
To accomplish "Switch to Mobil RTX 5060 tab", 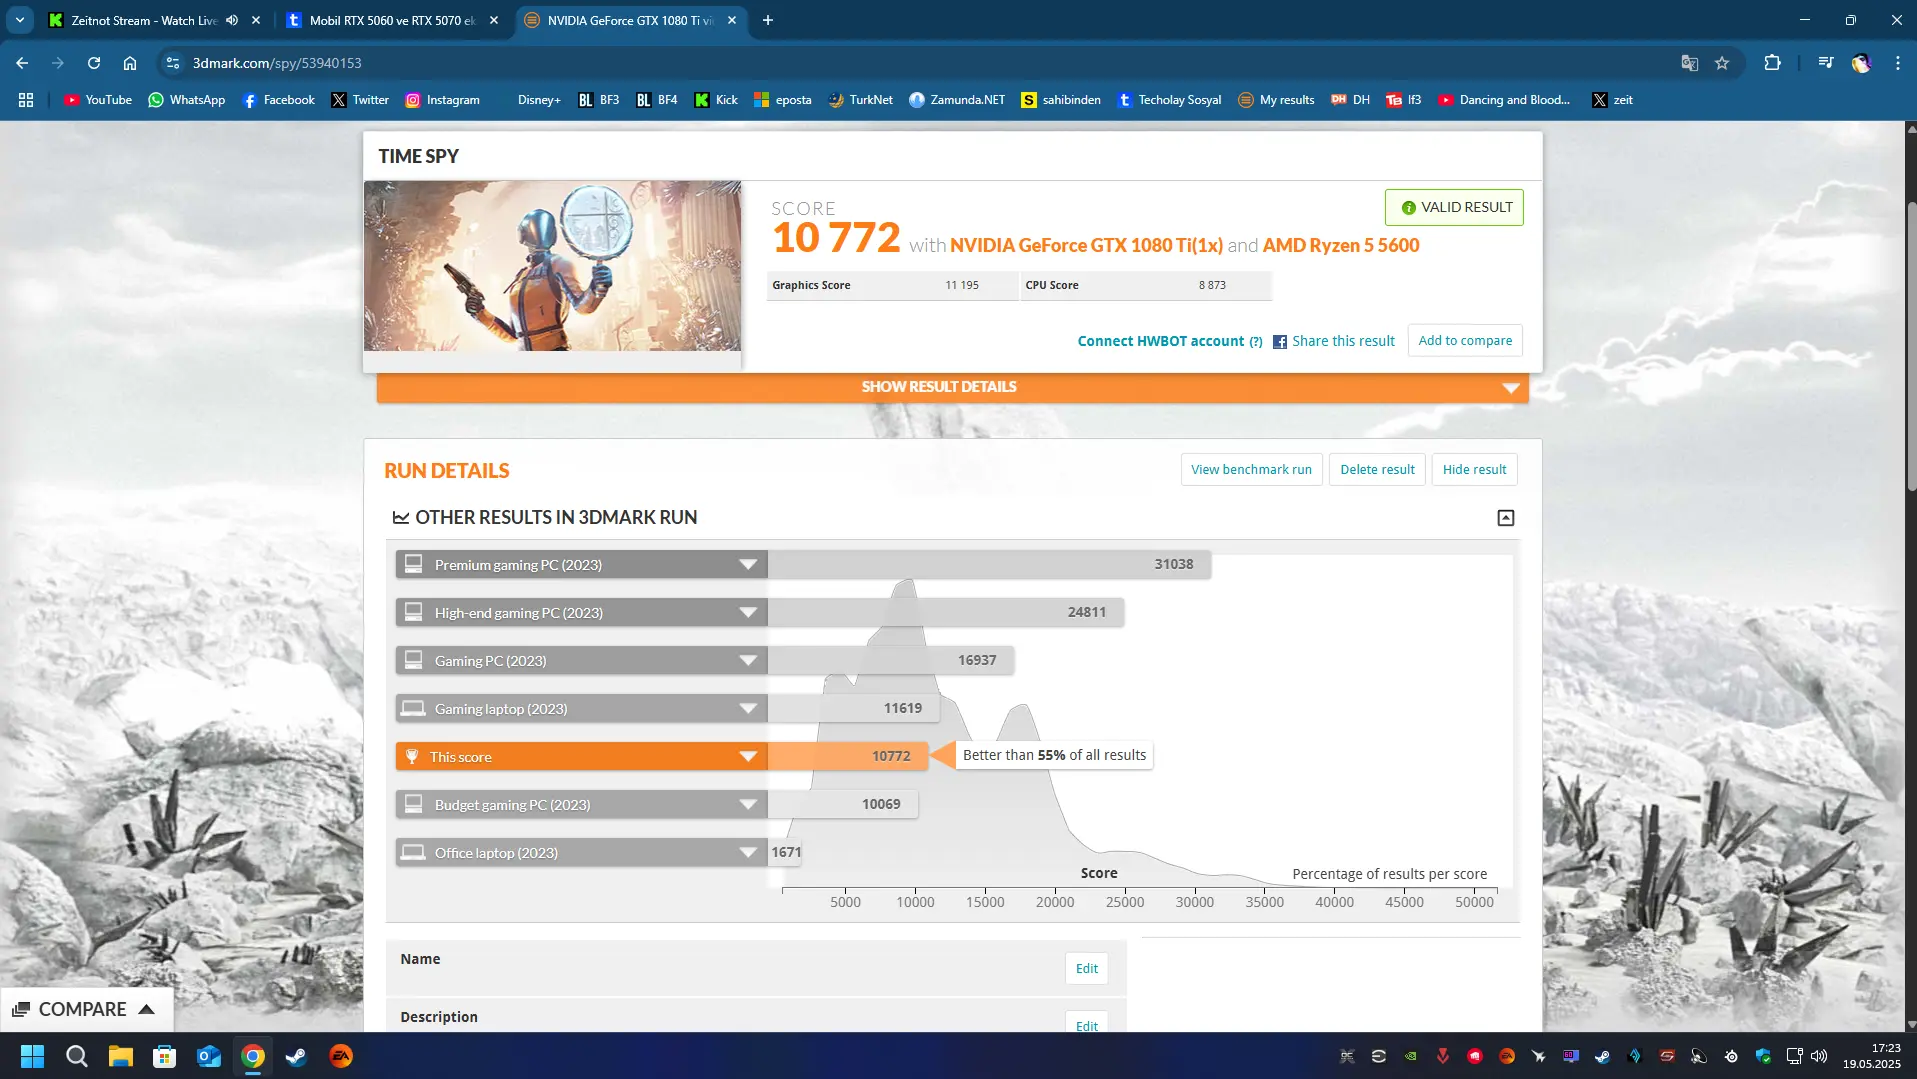I will pyautogui.click(x=391, y=20).
